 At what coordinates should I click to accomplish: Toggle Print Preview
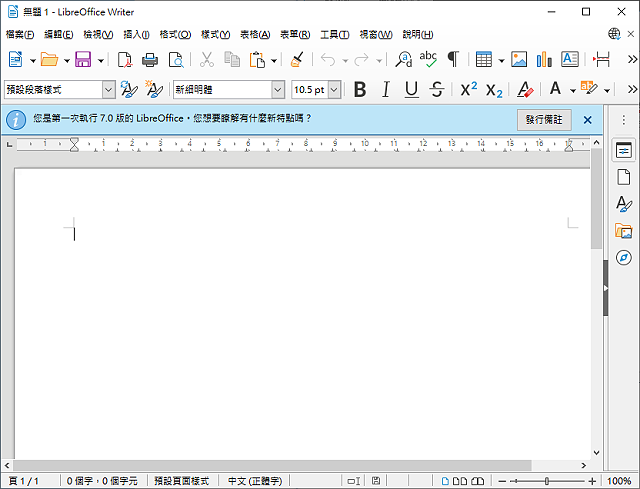176,60
